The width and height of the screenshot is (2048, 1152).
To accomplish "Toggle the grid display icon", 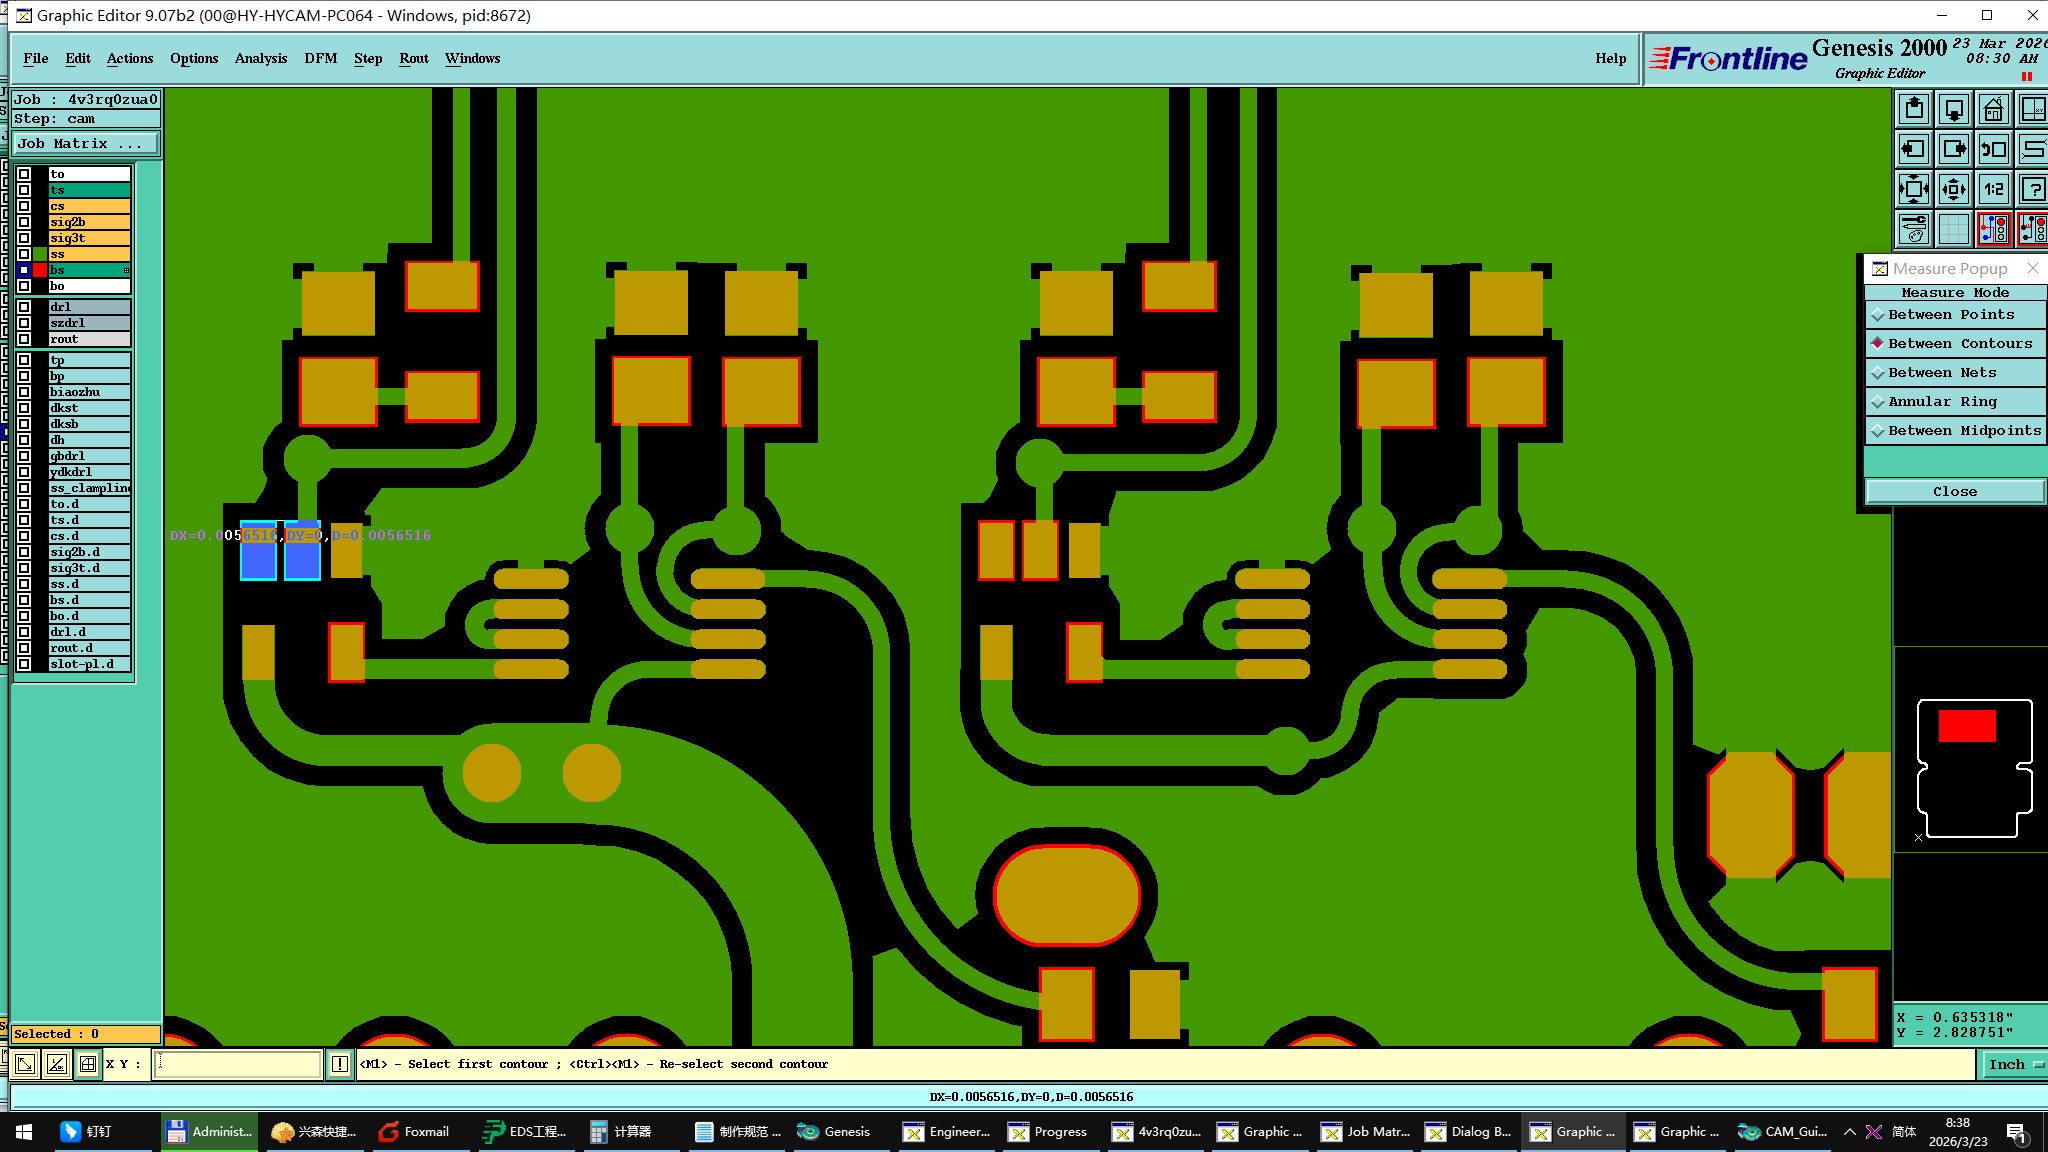I will pos(1953,229).
